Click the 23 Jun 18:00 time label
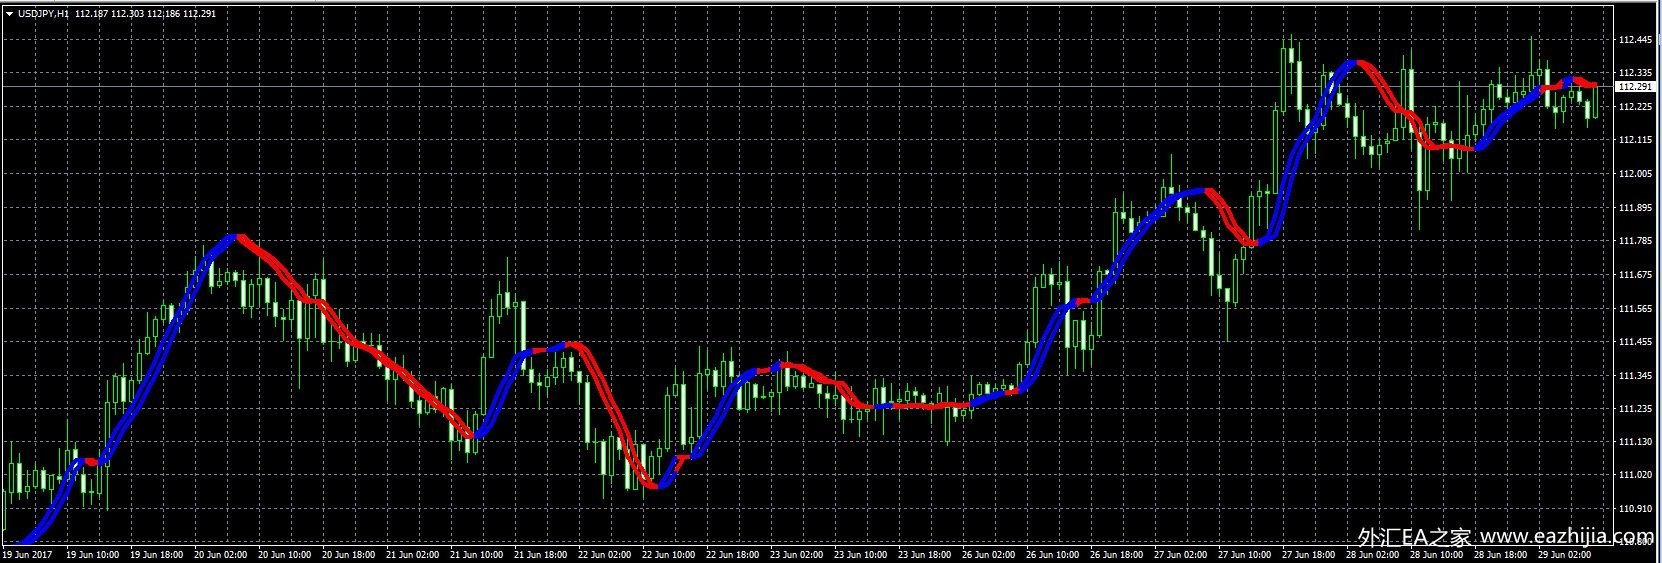The height and width of the screenshot is (563, 1662). click(x=925, y=554)
